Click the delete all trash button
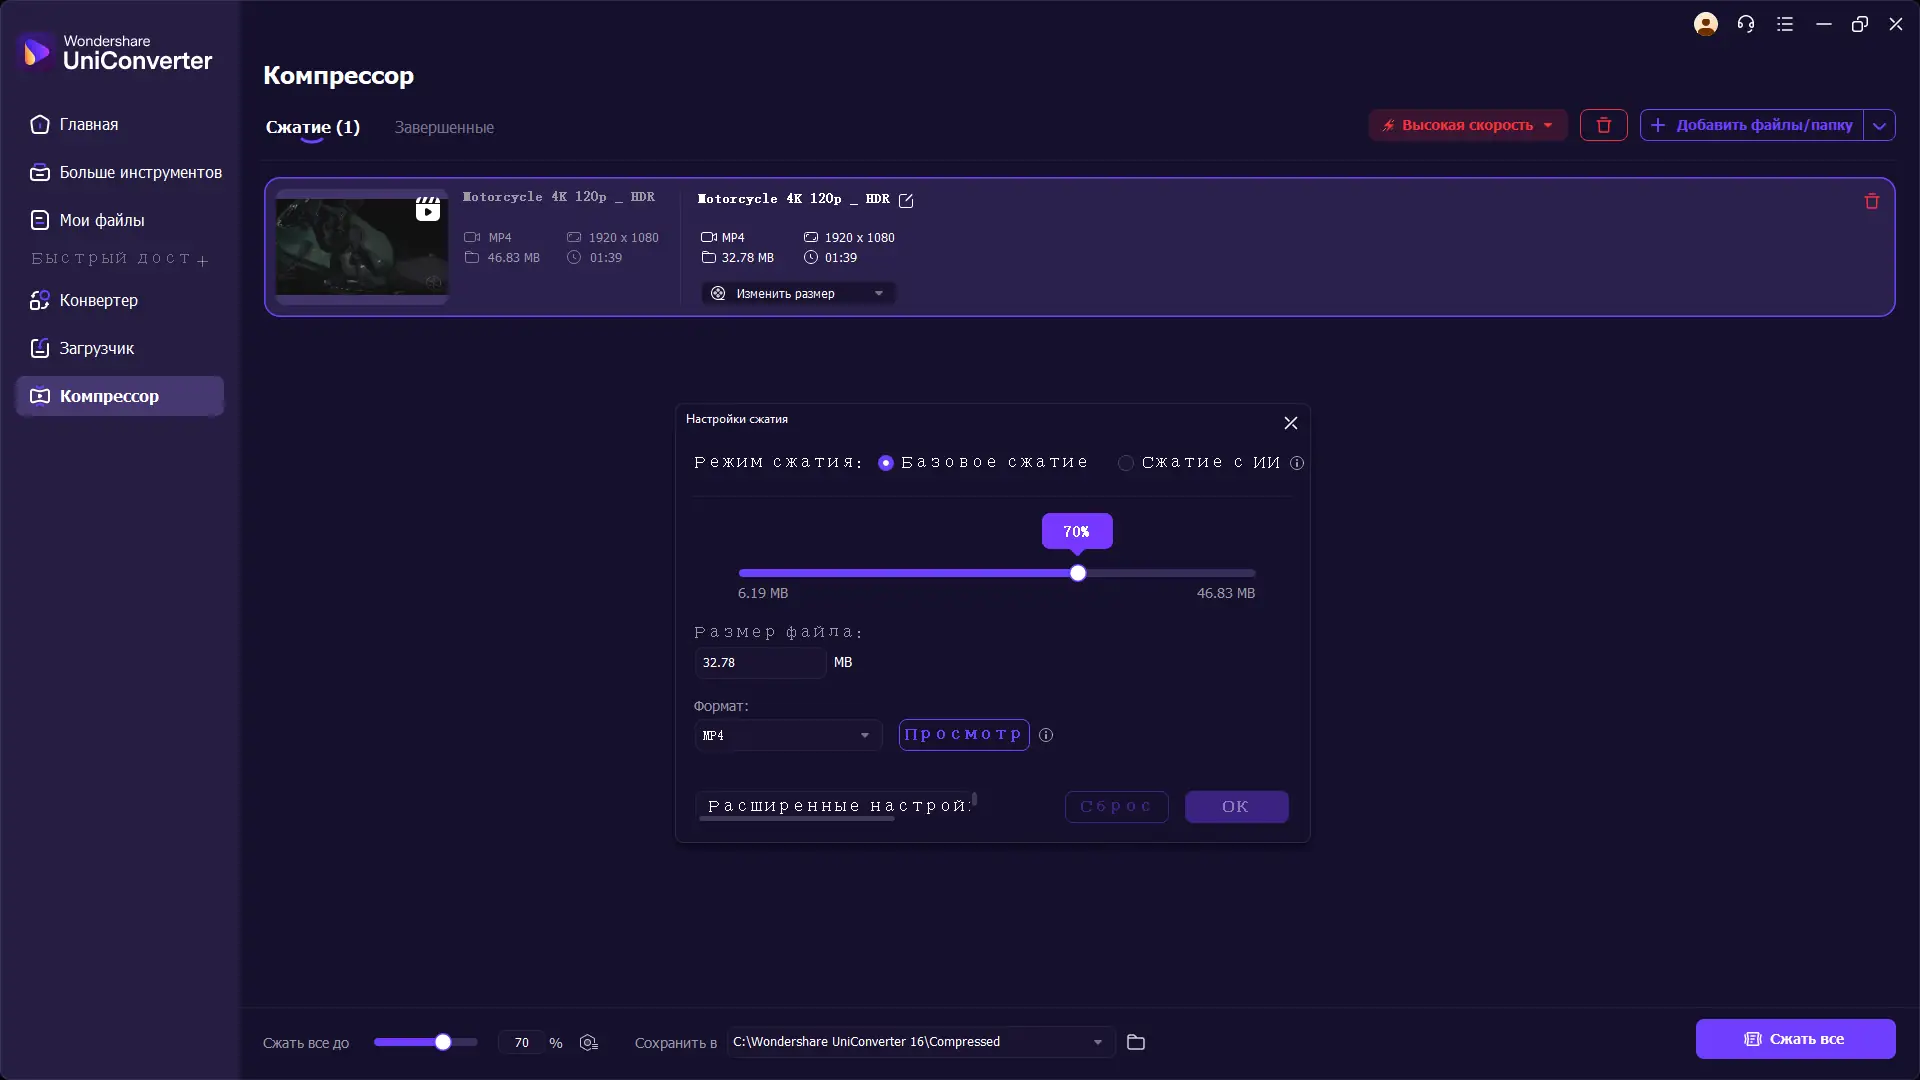 pyautogui.click(x=1603, y=125)
